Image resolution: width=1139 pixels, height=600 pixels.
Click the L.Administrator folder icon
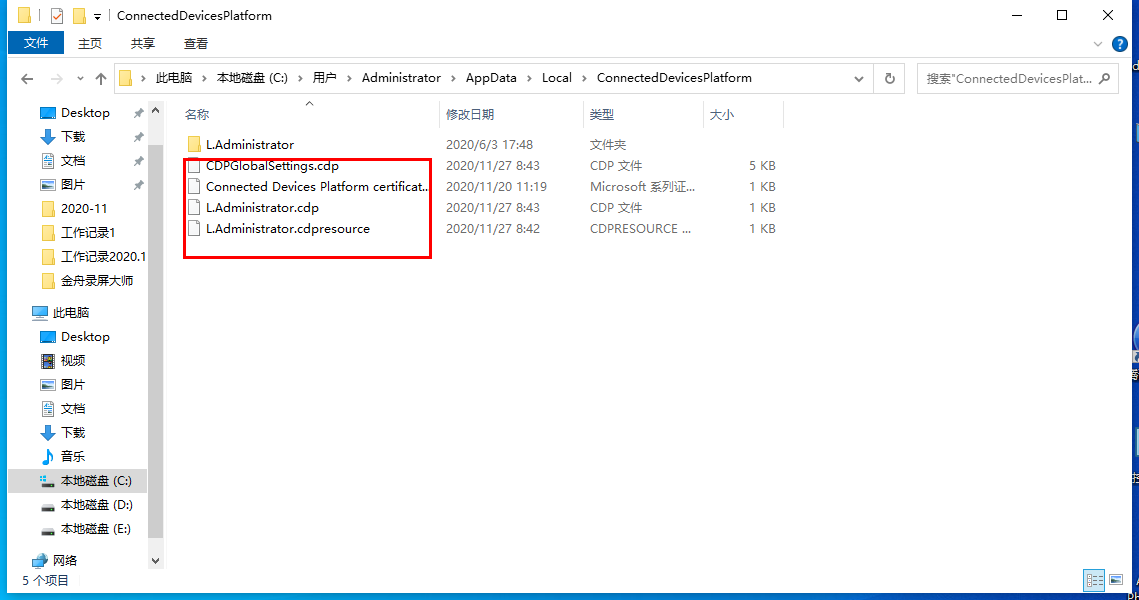click(194, 145)
